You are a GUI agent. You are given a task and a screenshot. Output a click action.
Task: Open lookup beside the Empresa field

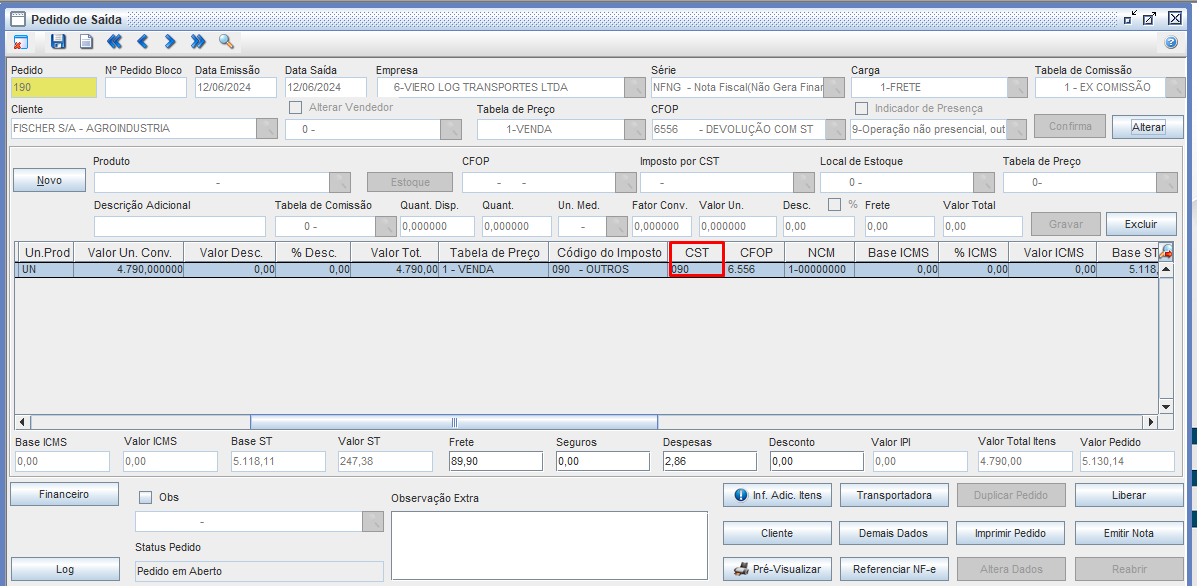[634, 88]
